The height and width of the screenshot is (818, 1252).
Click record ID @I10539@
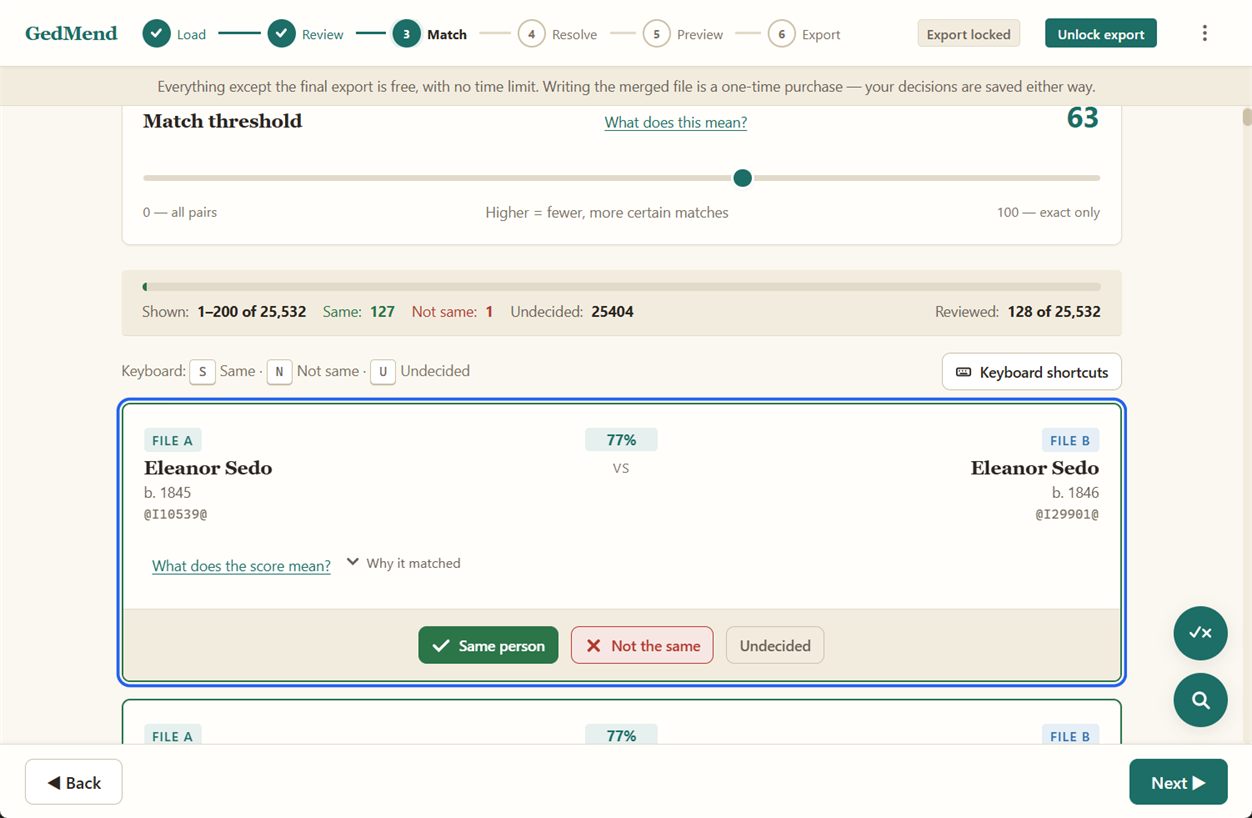point(176,514)
